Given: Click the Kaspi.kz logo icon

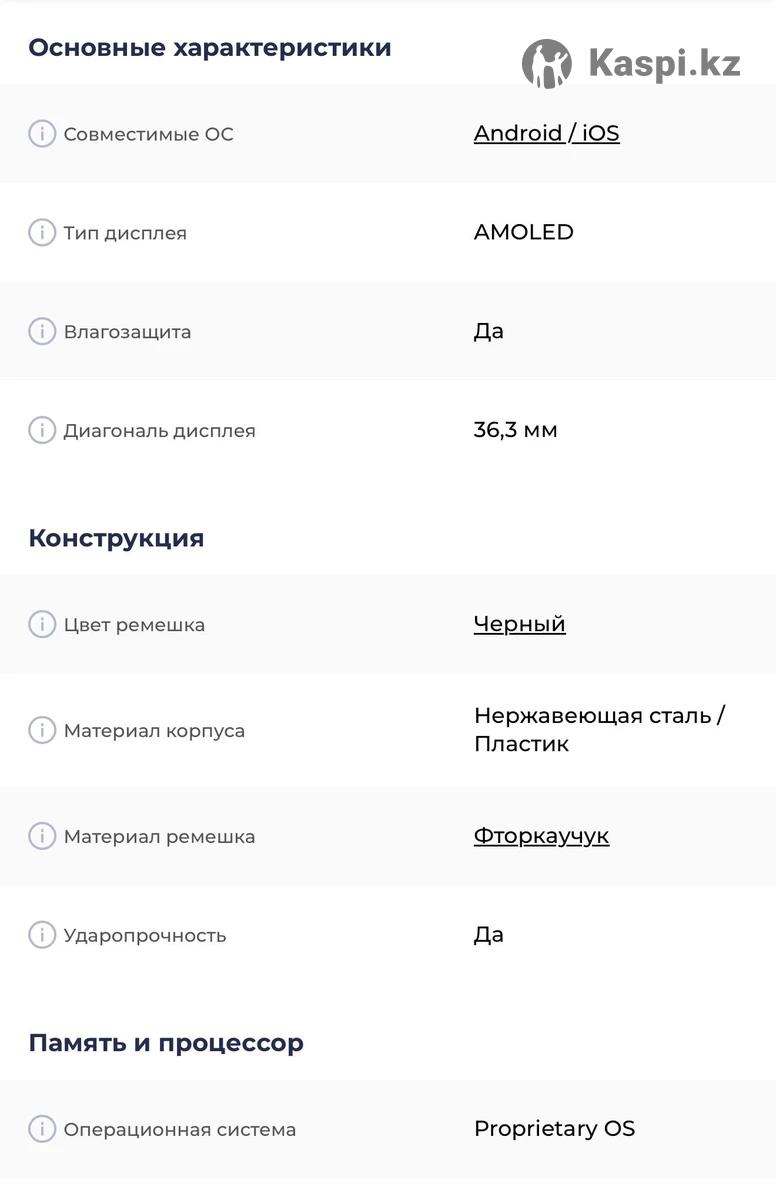Looking at the screenshot, I should click(x=547, y=64).
